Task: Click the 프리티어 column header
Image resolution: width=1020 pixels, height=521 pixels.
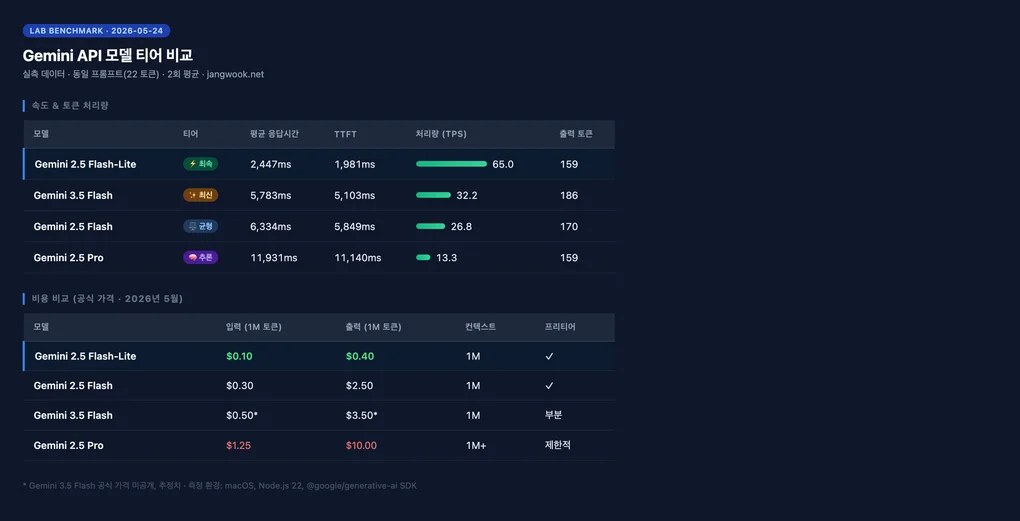Action: click(x=560, y=327)
